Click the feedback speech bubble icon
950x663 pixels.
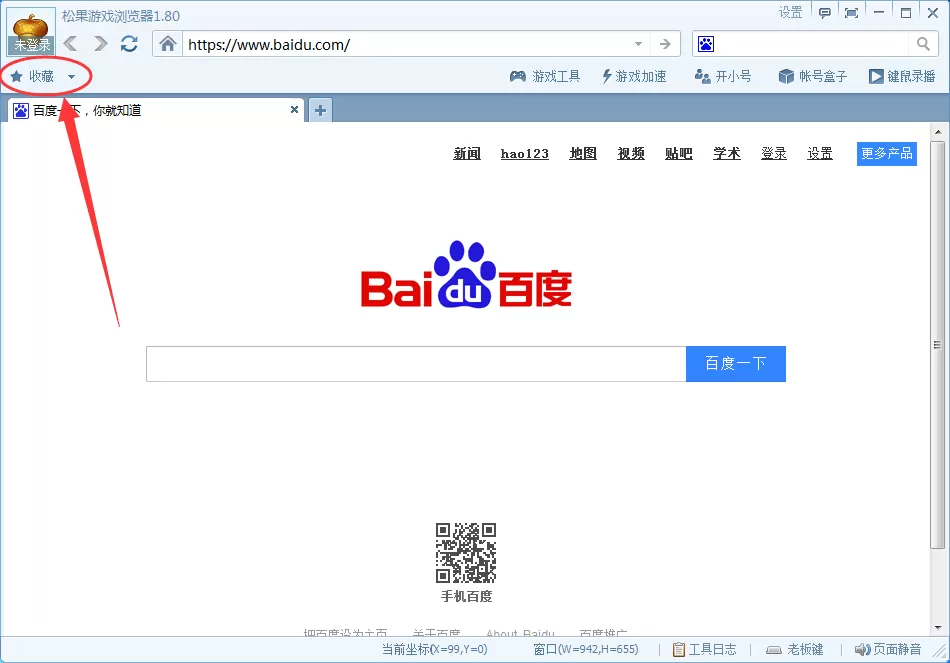pos(825,13)
